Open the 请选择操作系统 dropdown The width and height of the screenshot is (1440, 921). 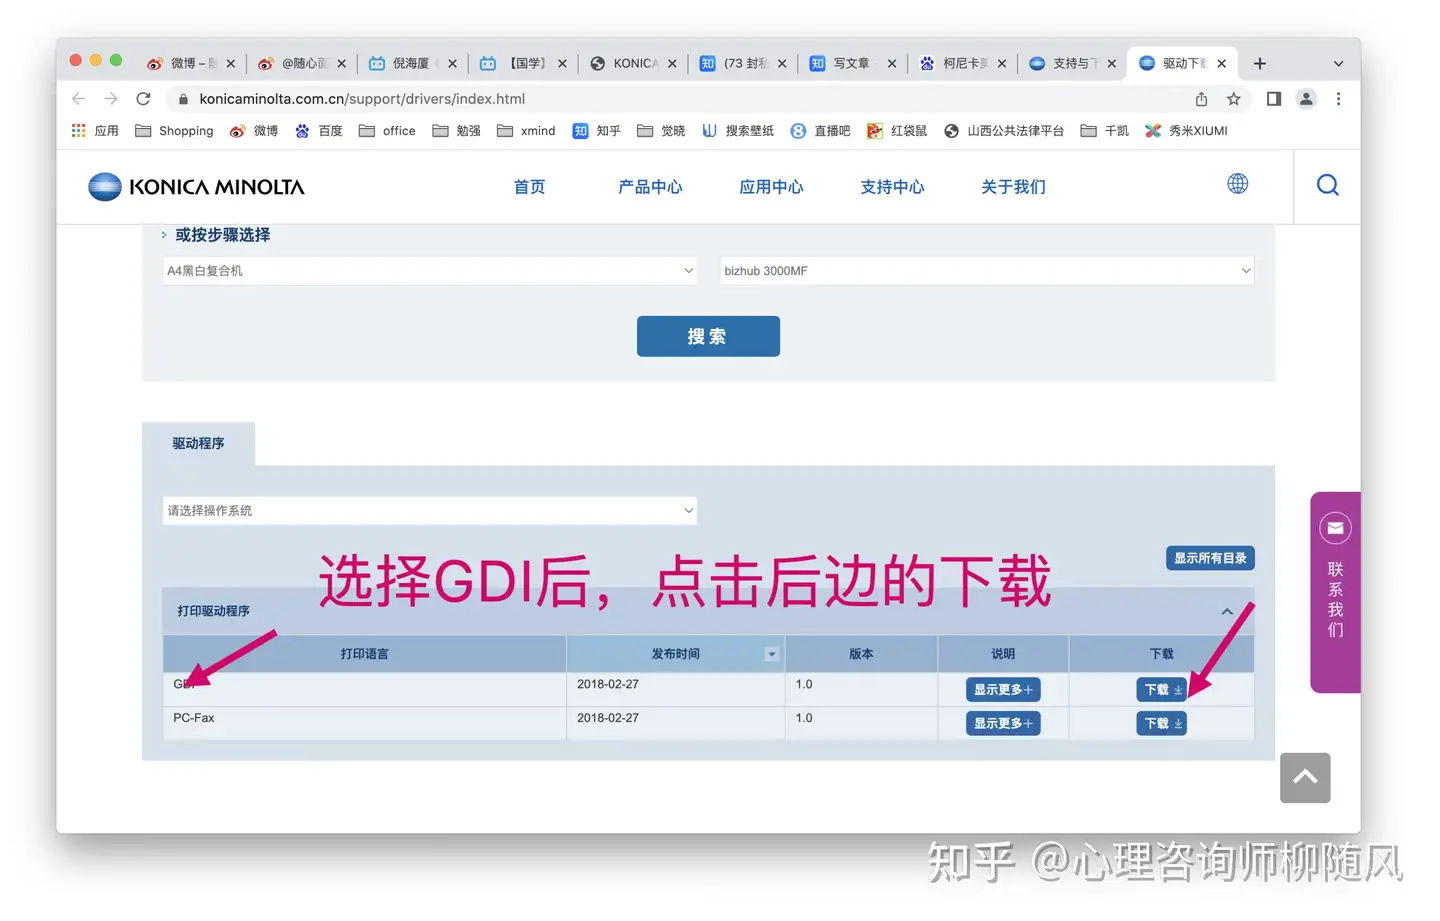pos(430,511)
